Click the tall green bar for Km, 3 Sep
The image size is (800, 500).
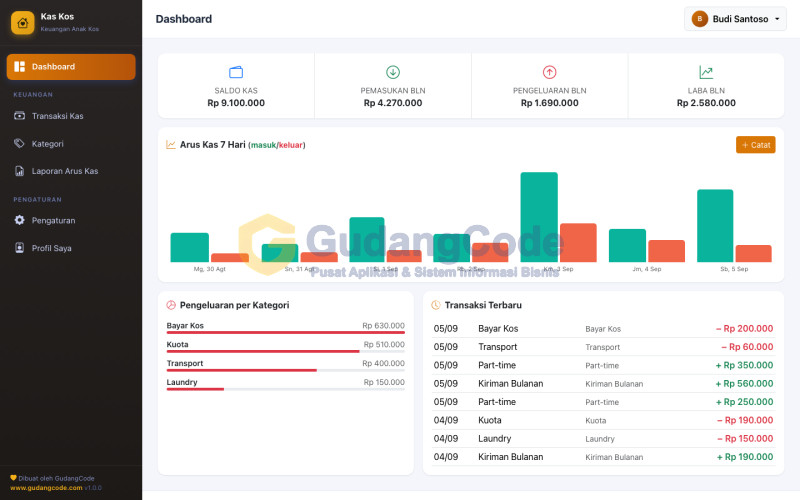point(539,217)
